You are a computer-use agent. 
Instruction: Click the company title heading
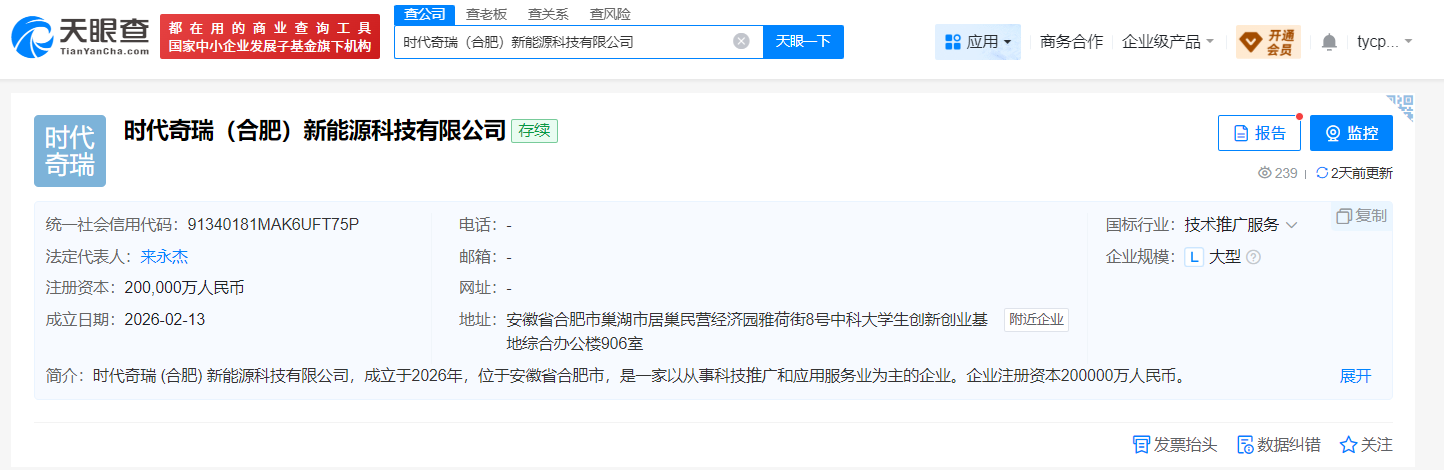tap(315, 131)
